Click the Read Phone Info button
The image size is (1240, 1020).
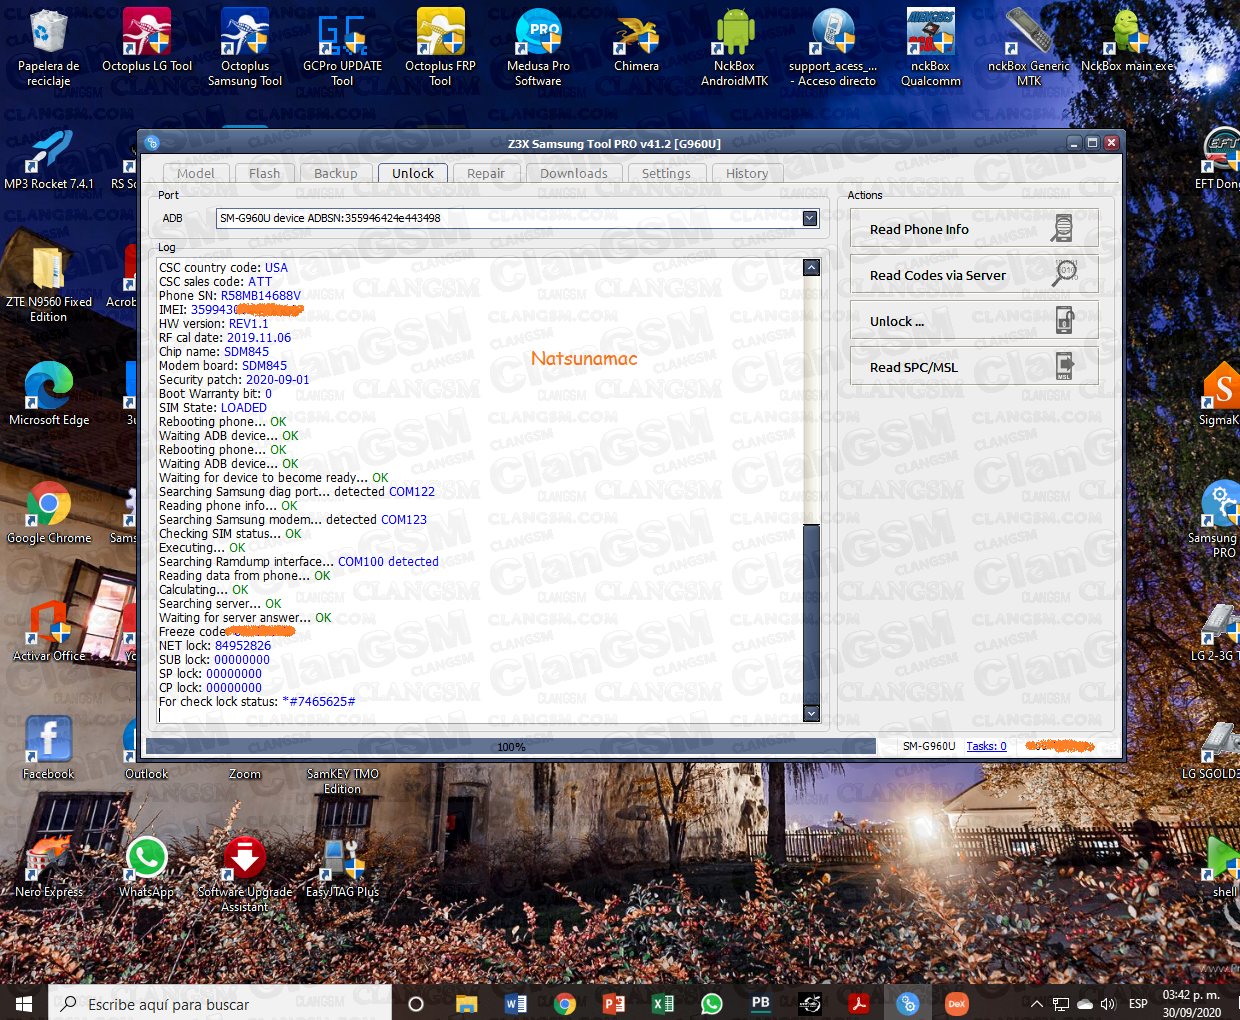pyautogui.click(x=974, y=229)
